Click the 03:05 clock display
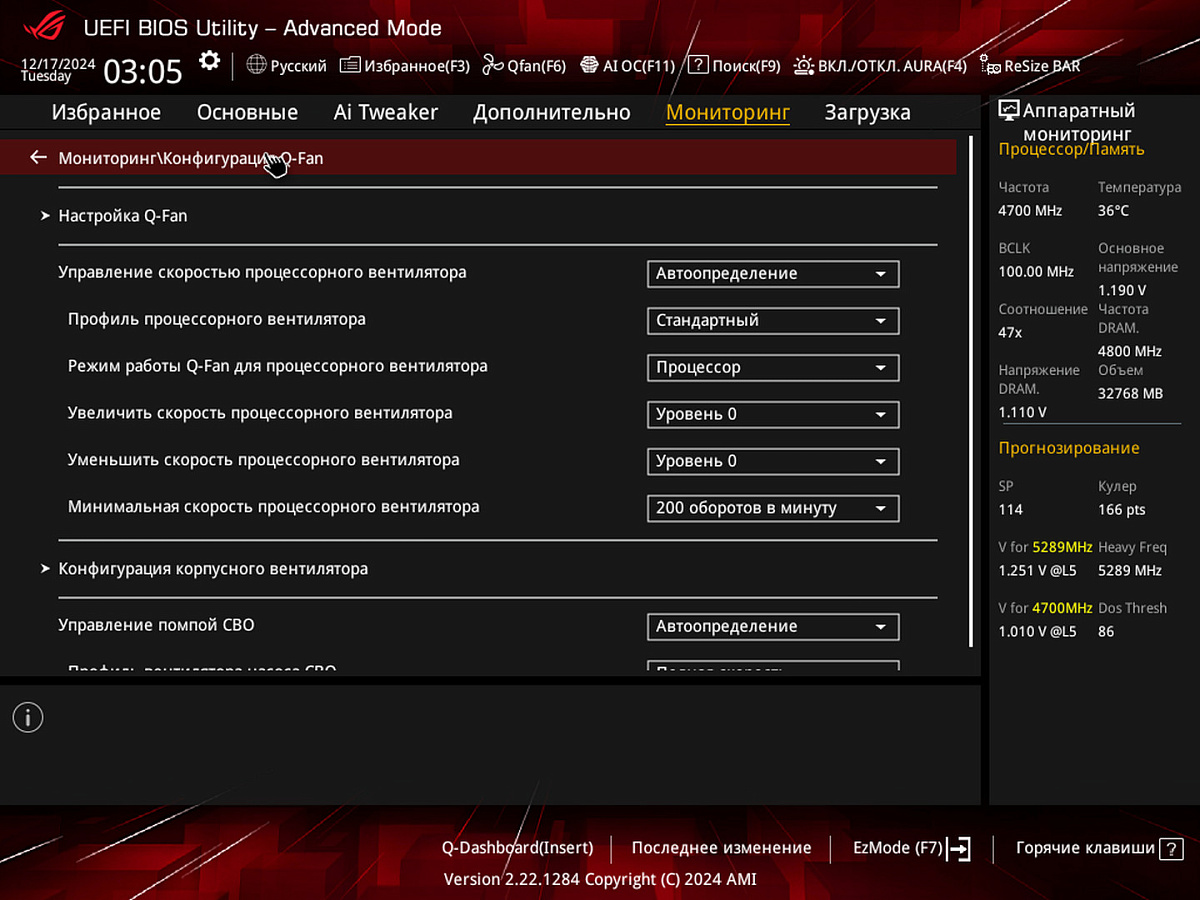Image resolution: width=1200 pixels, height=900 pixels. pyautogui.click(x=143, y=71)
